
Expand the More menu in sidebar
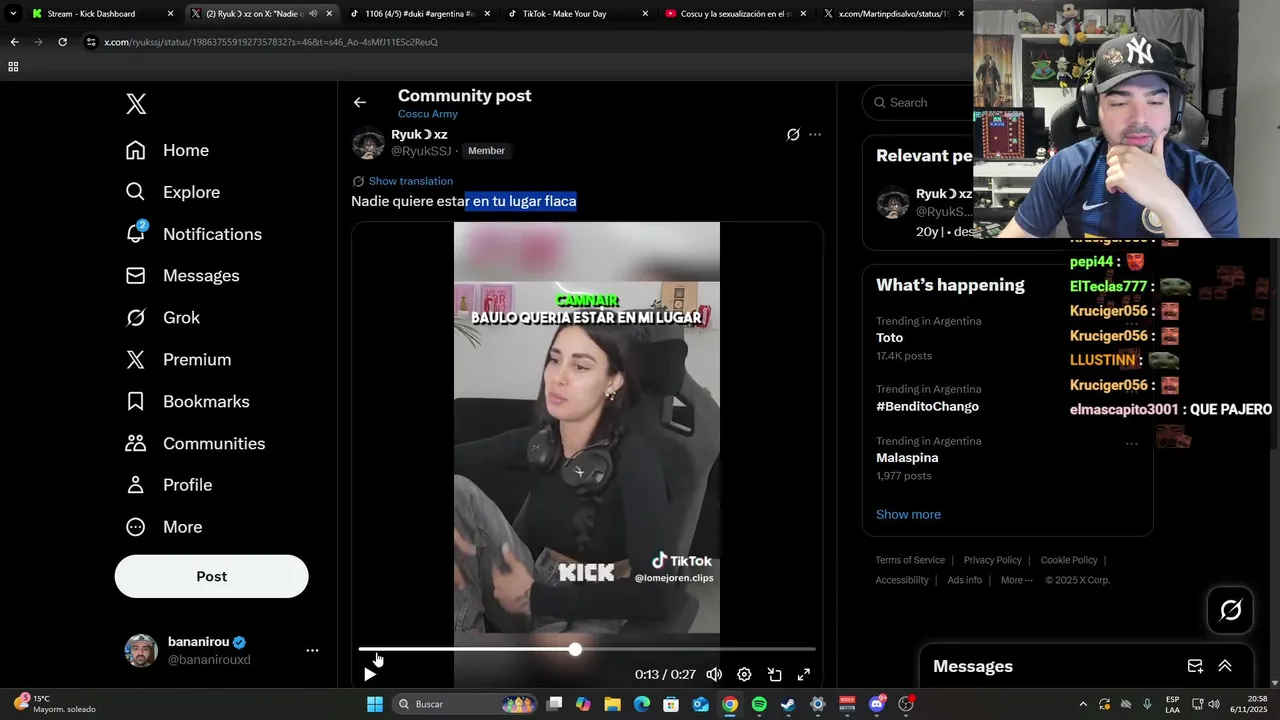click(163, 527)
